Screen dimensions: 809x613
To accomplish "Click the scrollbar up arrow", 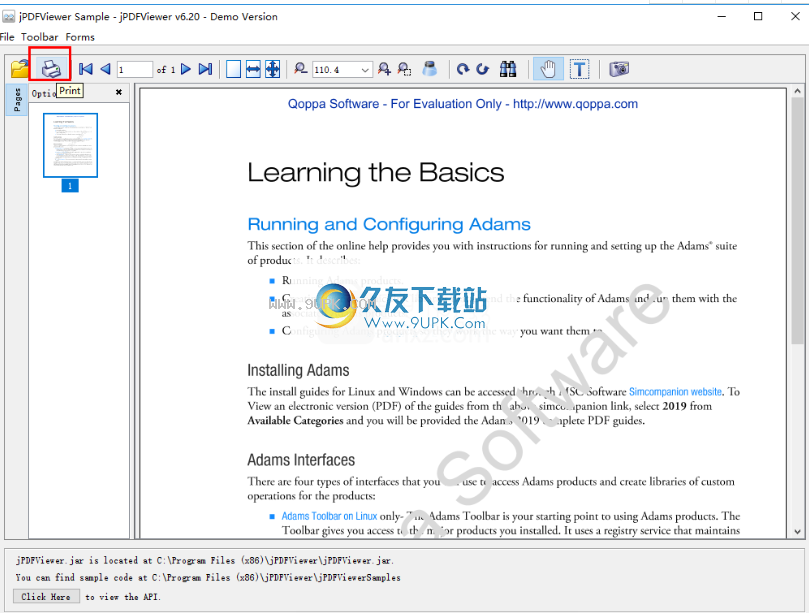I will tap(797, 91).
